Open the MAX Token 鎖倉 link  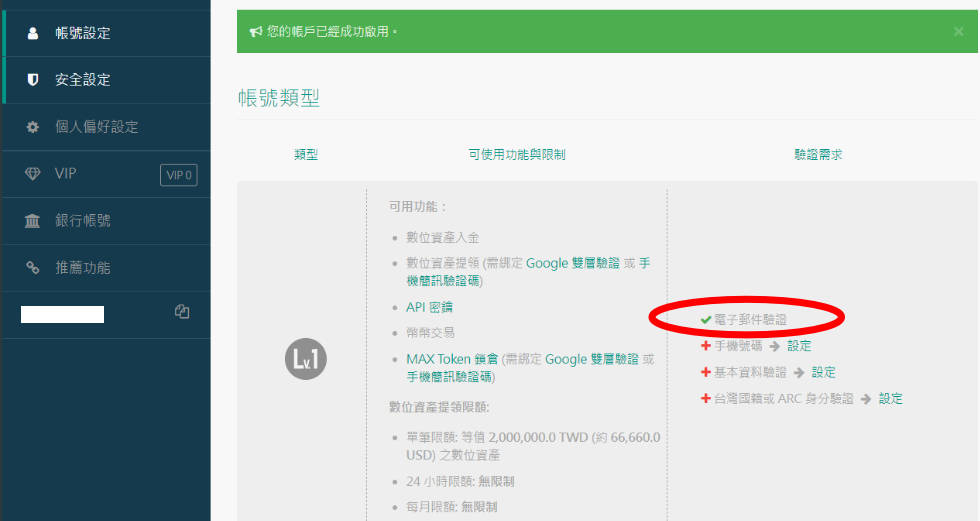452,359
